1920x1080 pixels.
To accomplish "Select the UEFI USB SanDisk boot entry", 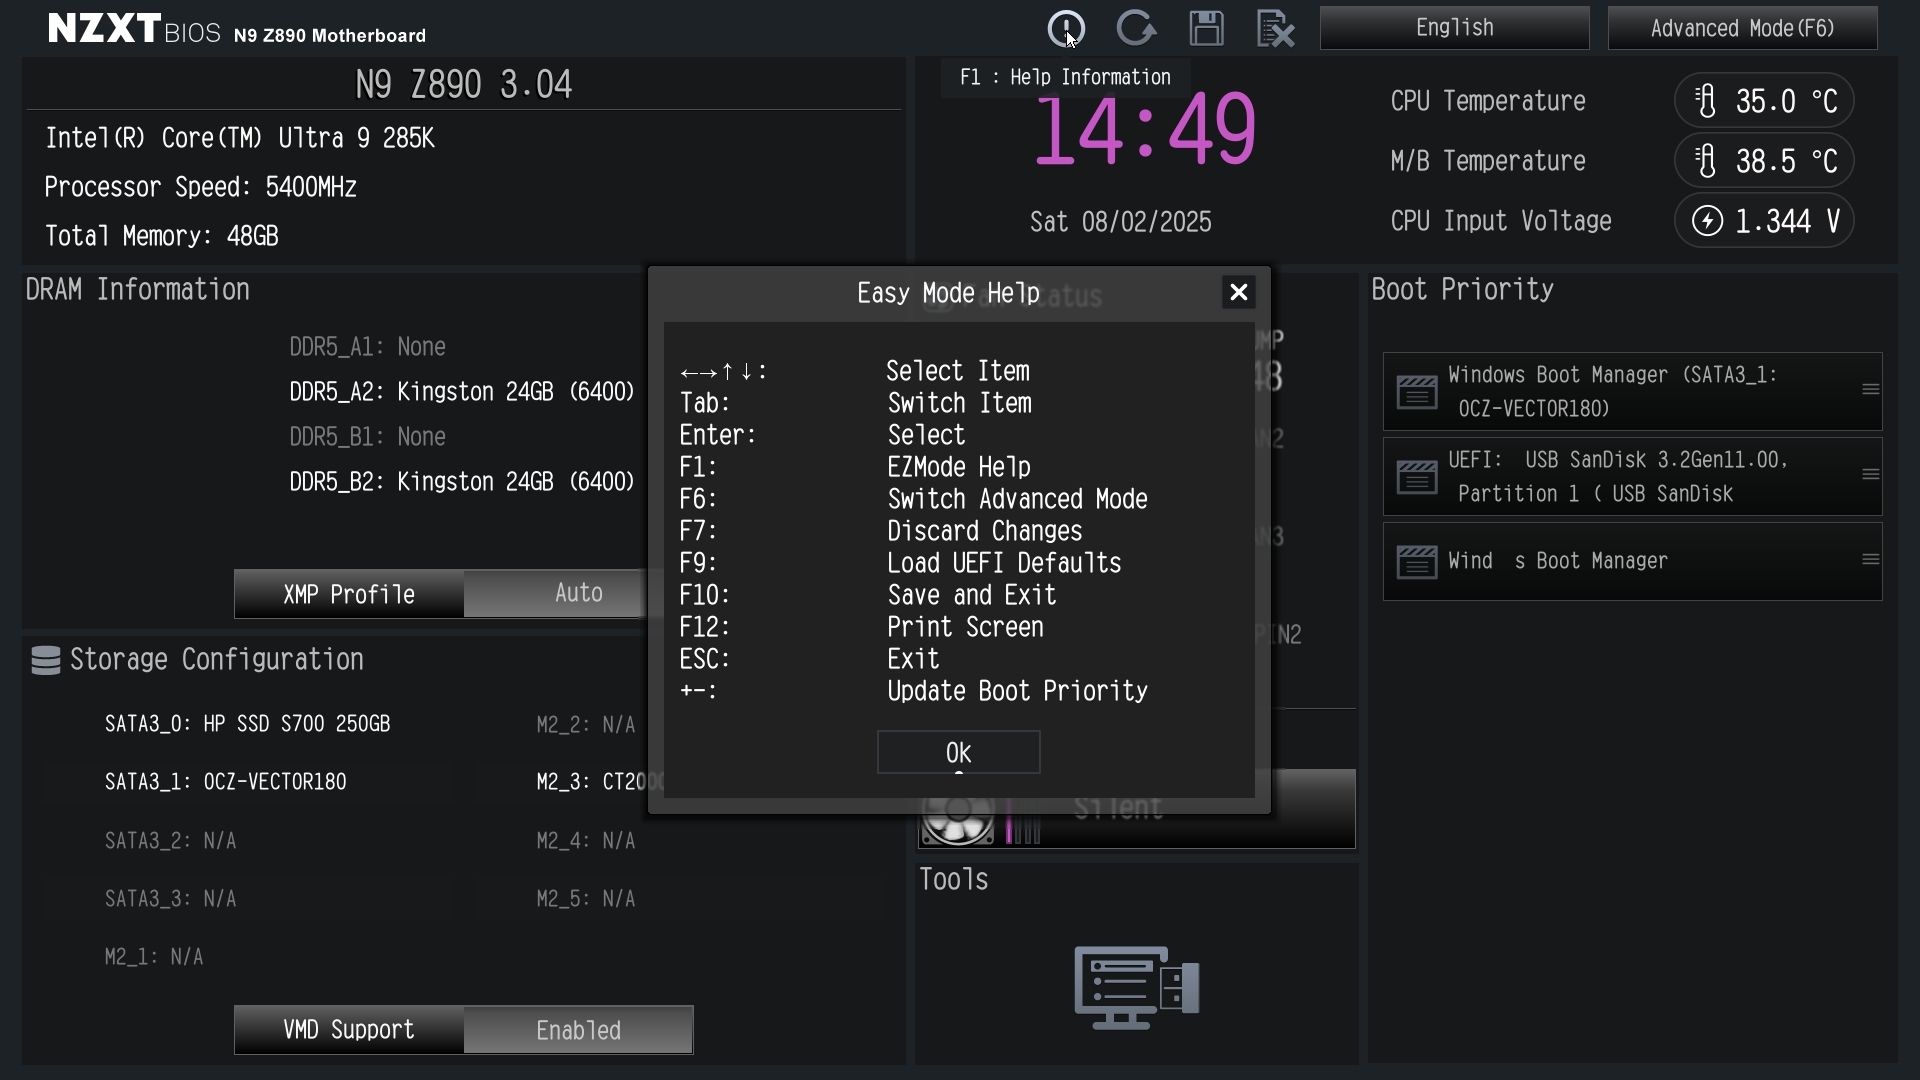I will (x=1632, y=477).
